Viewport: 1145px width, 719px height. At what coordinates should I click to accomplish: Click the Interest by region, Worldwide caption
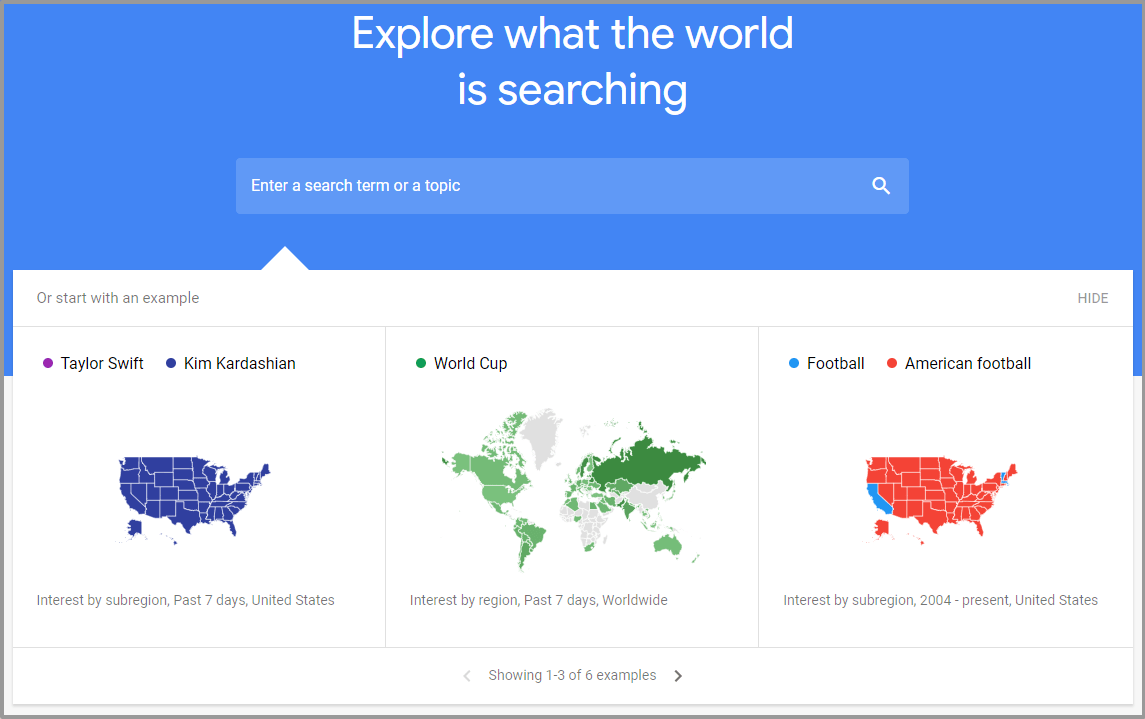point(538,600)
